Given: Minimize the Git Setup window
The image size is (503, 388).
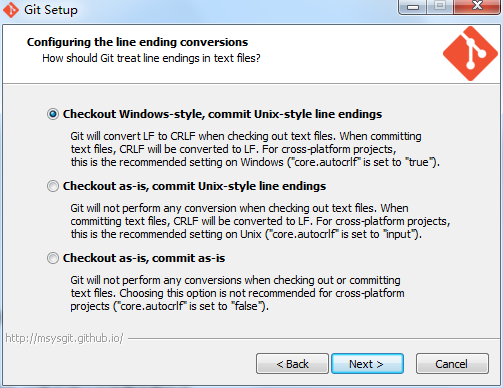Looking at the screenshot, I should pos(413,7).
